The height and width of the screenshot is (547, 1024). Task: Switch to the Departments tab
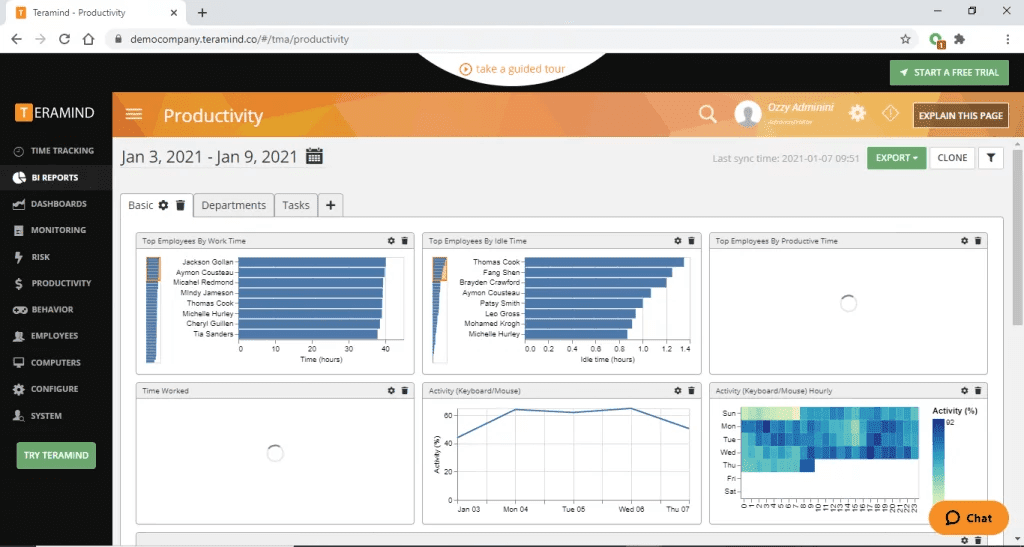coord(234,205)
